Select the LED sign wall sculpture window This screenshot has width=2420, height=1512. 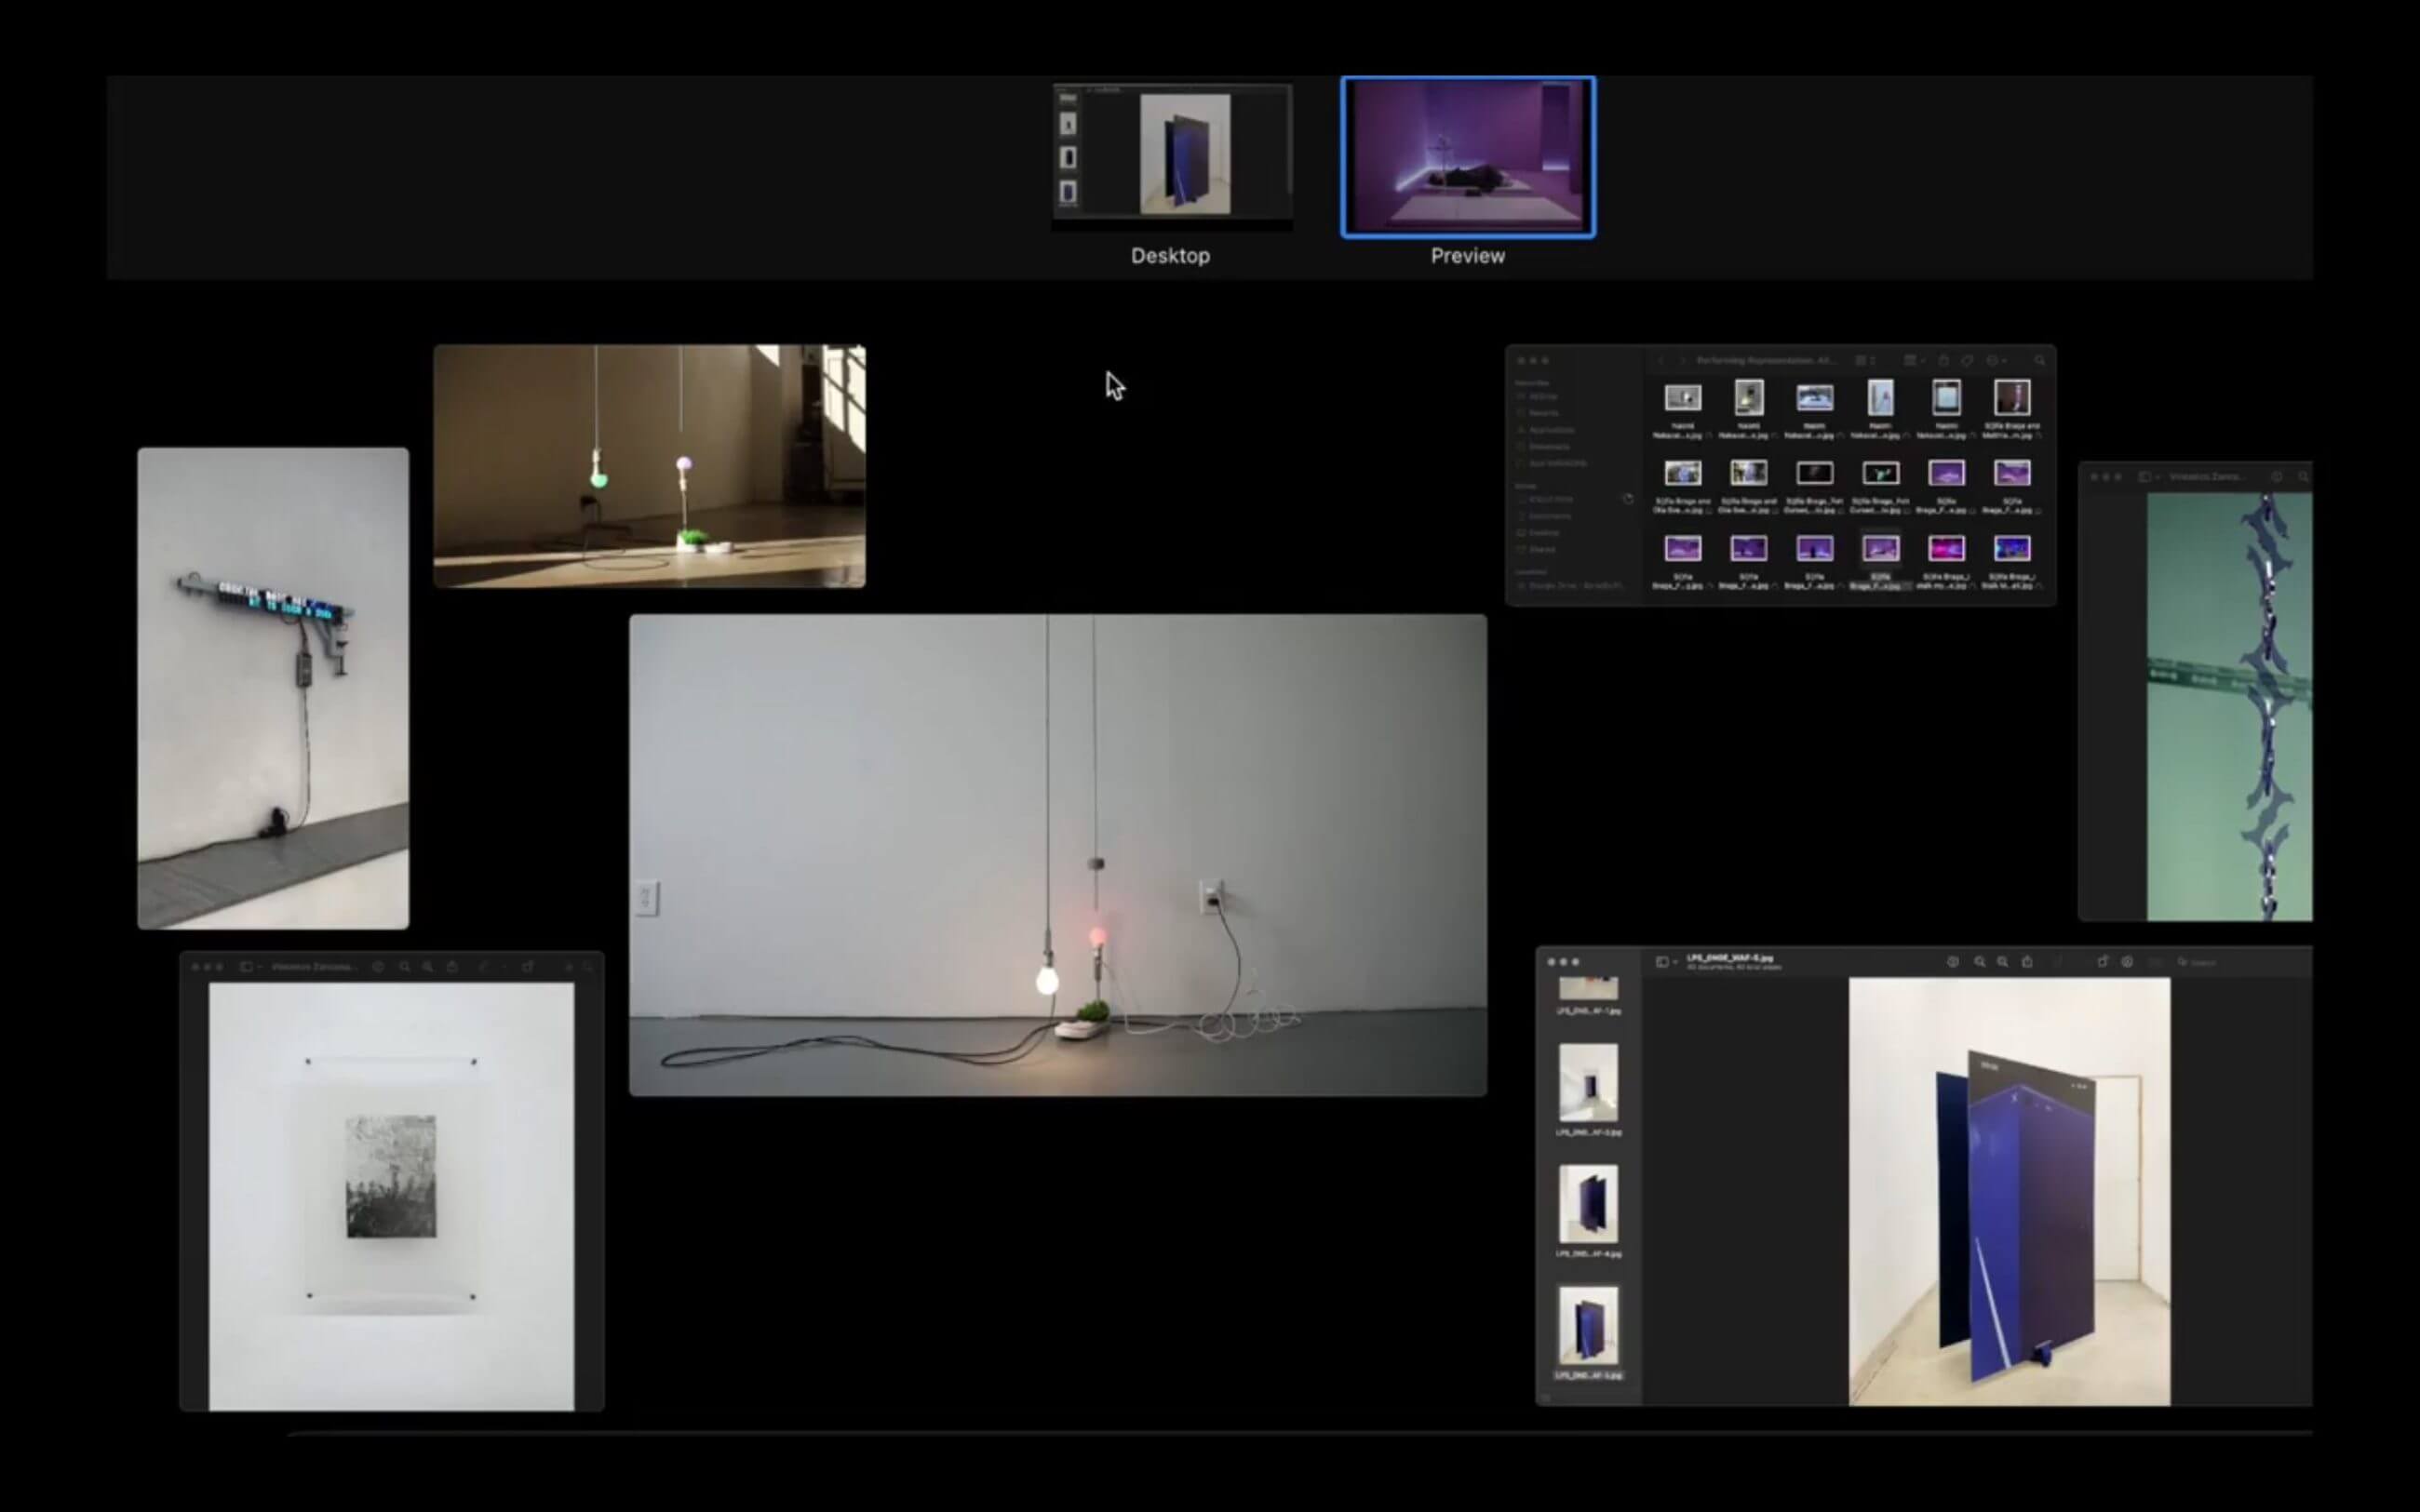[273, 688]
